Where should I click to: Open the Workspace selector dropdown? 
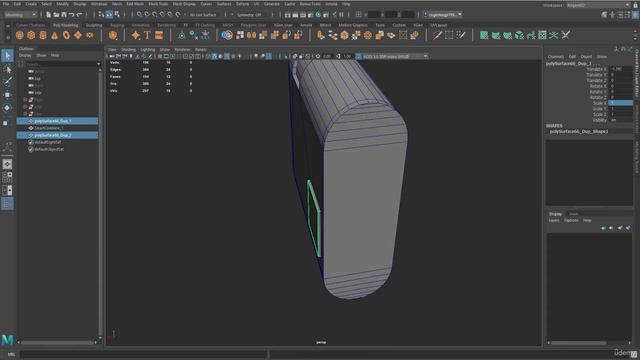click(x=598, y=5)
